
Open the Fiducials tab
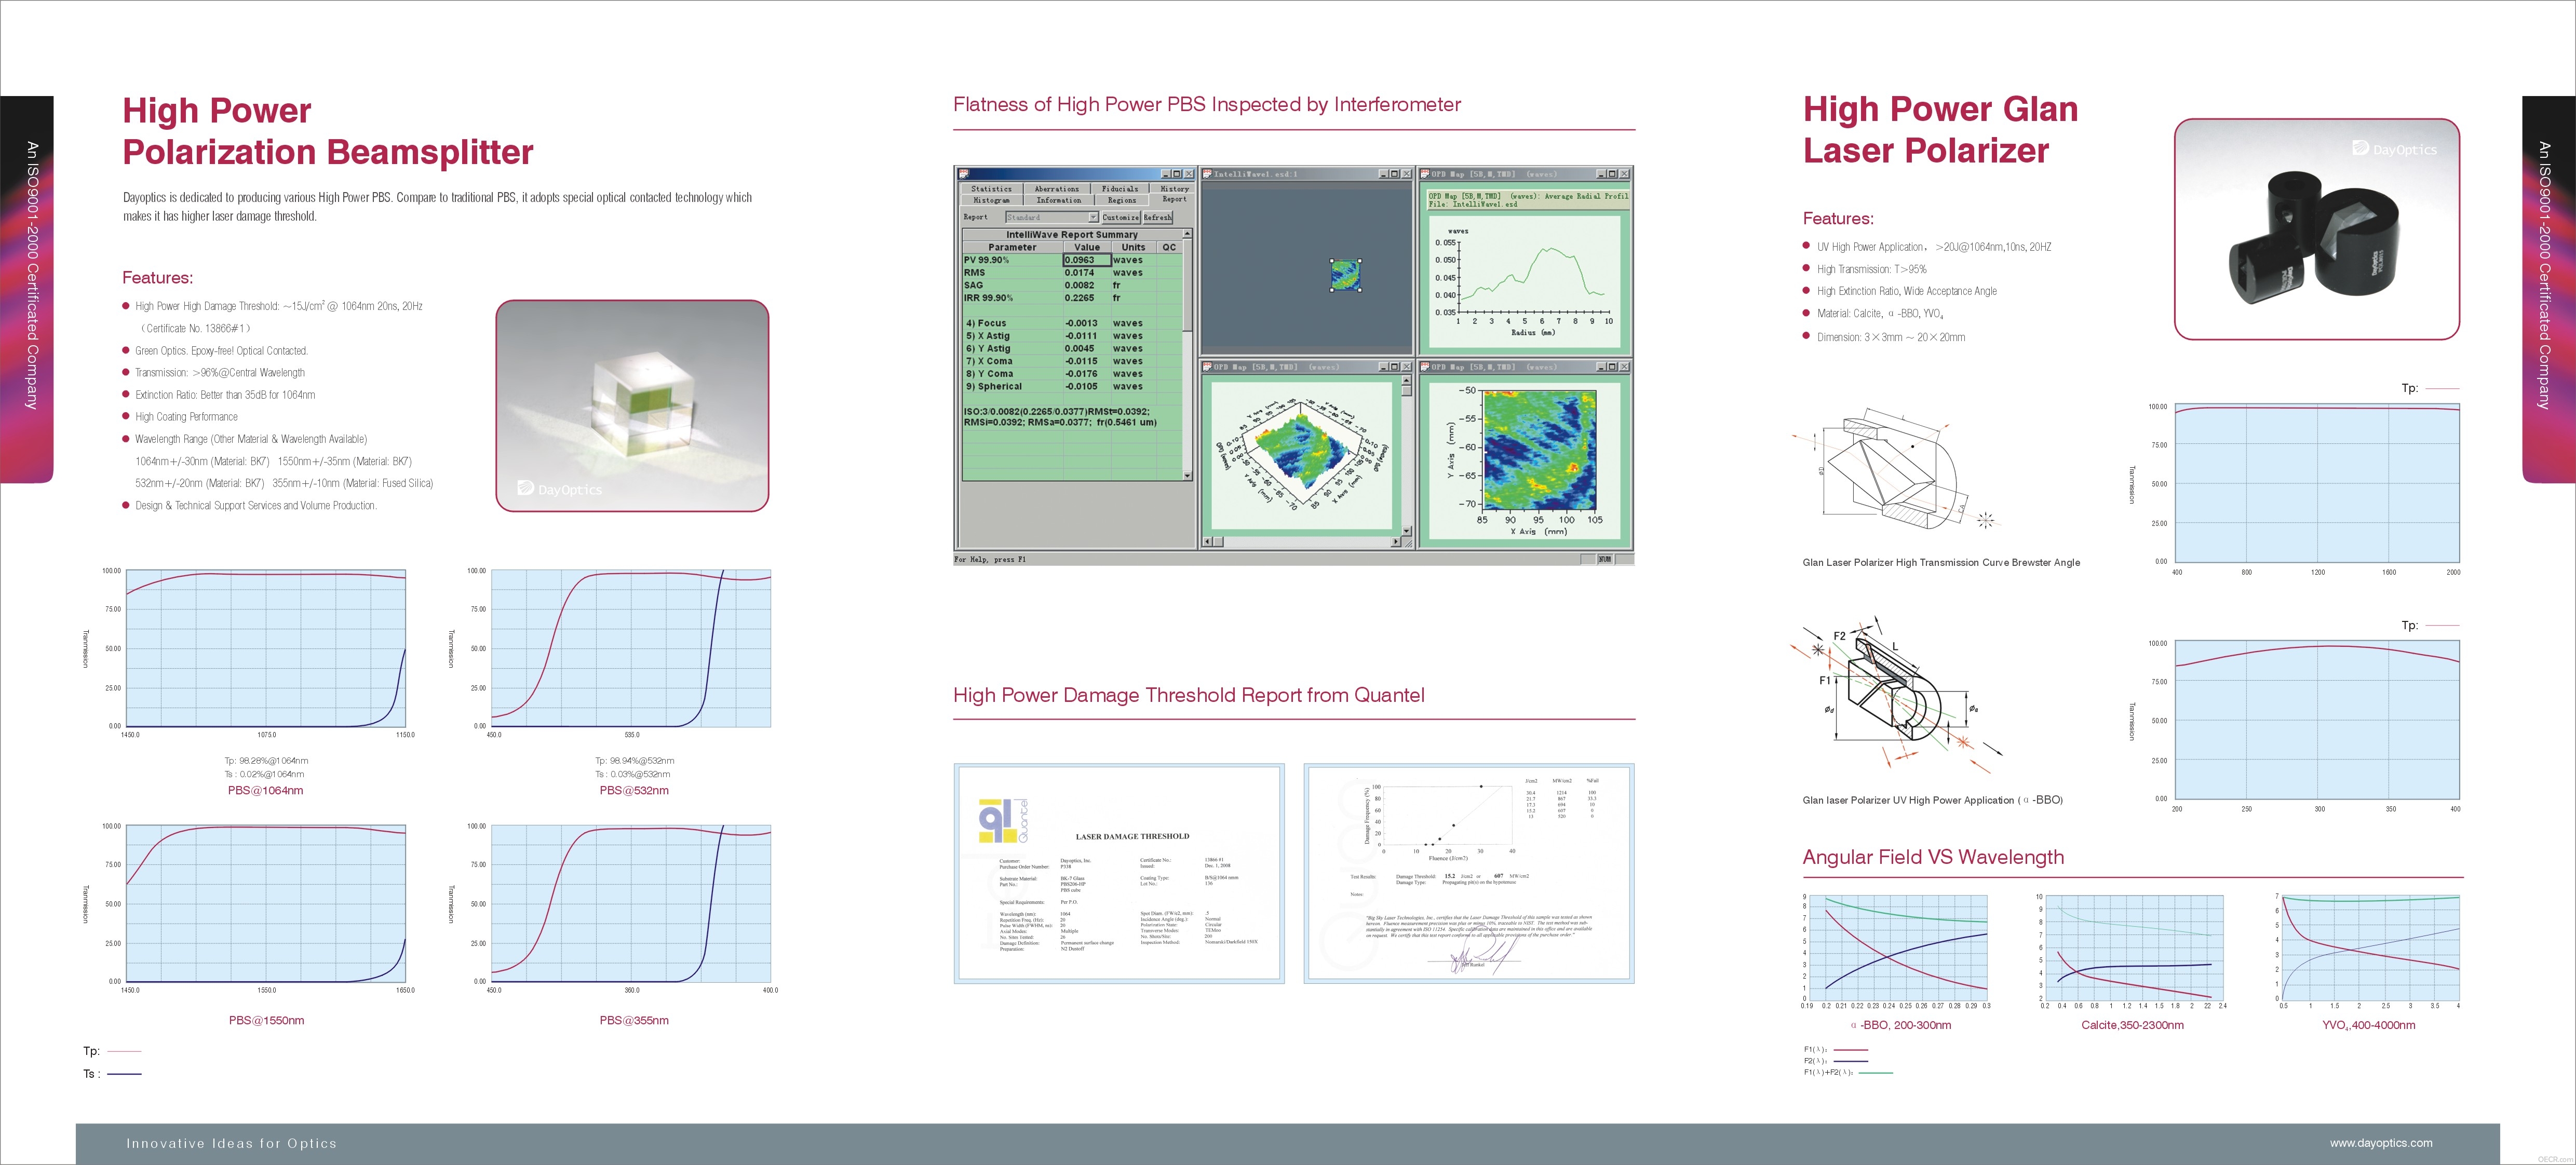[1120, 188]
